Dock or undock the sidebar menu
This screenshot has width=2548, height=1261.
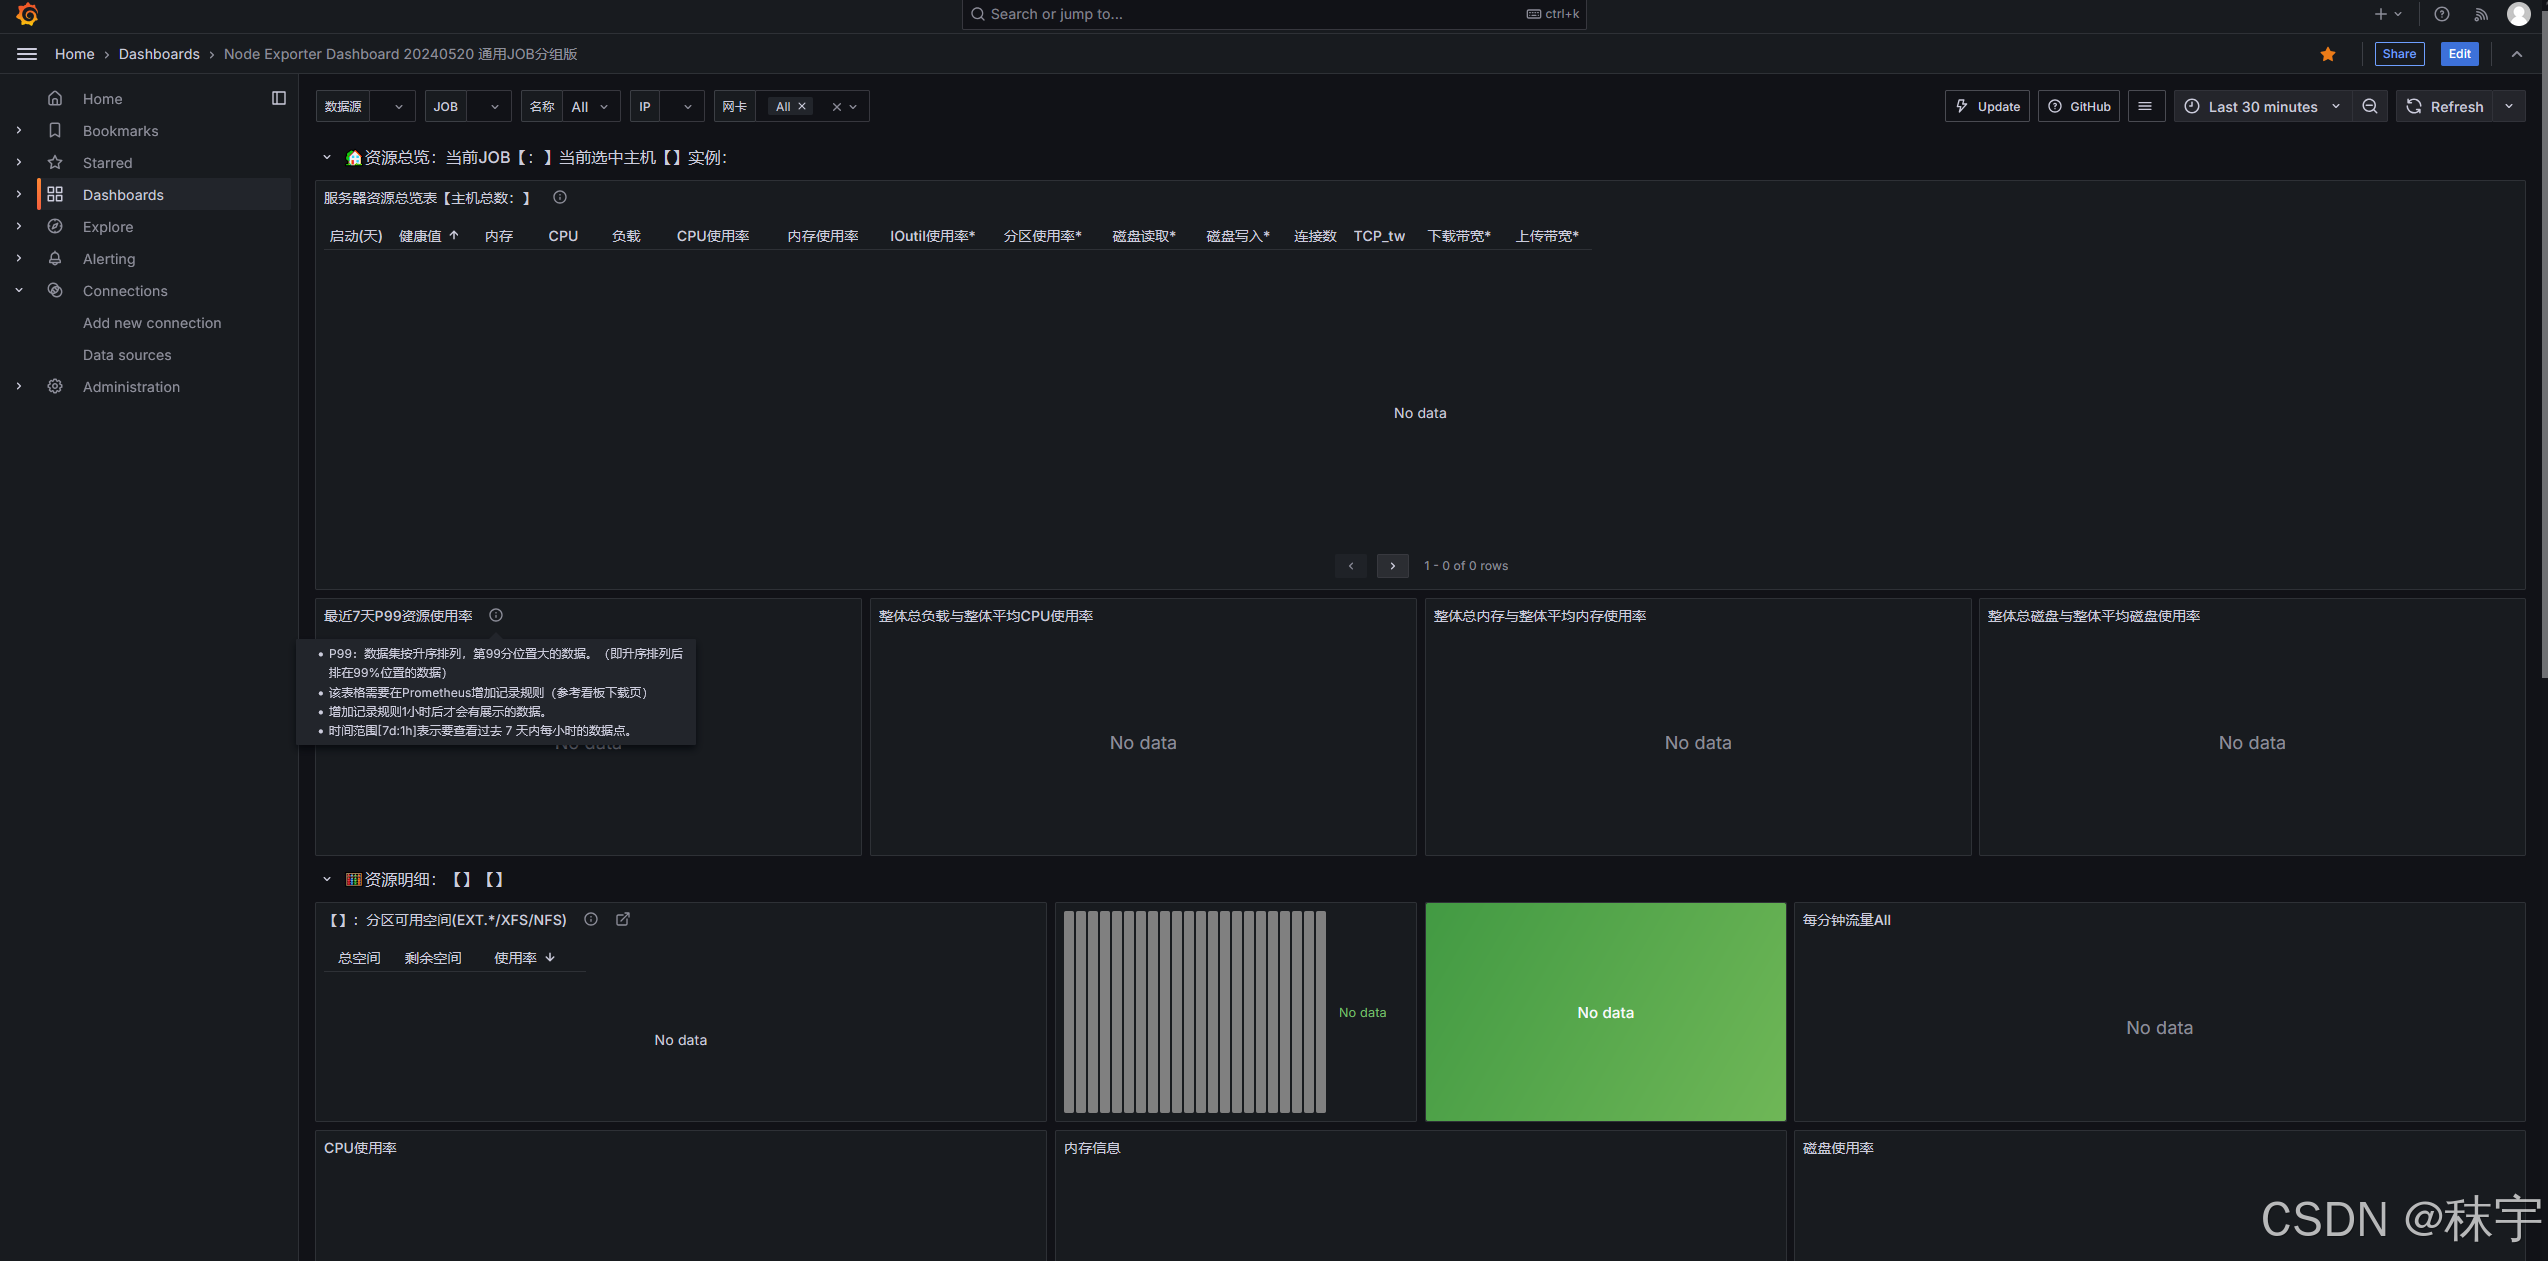pos(279,98)
